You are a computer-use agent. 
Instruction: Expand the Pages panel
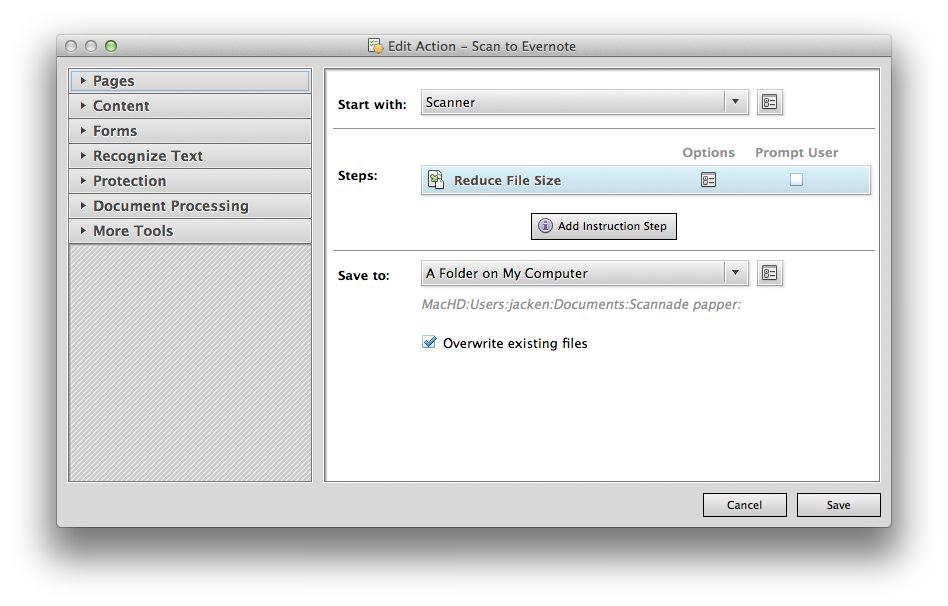coord(190,81)
